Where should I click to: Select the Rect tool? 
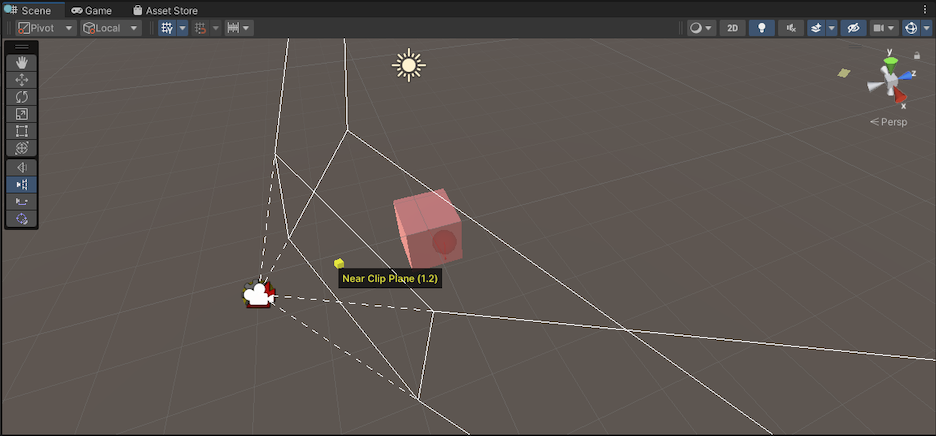(22, 131)
